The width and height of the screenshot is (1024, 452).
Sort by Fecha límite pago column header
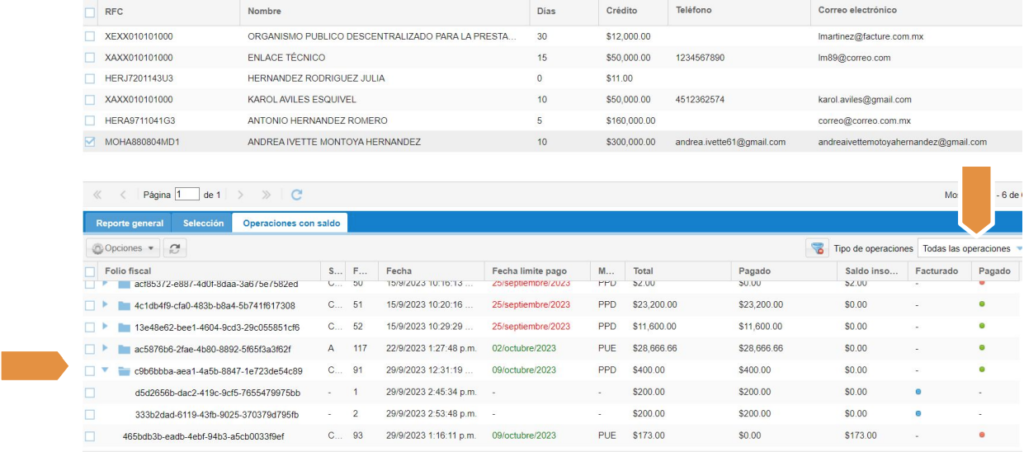(x=529, y=271)
